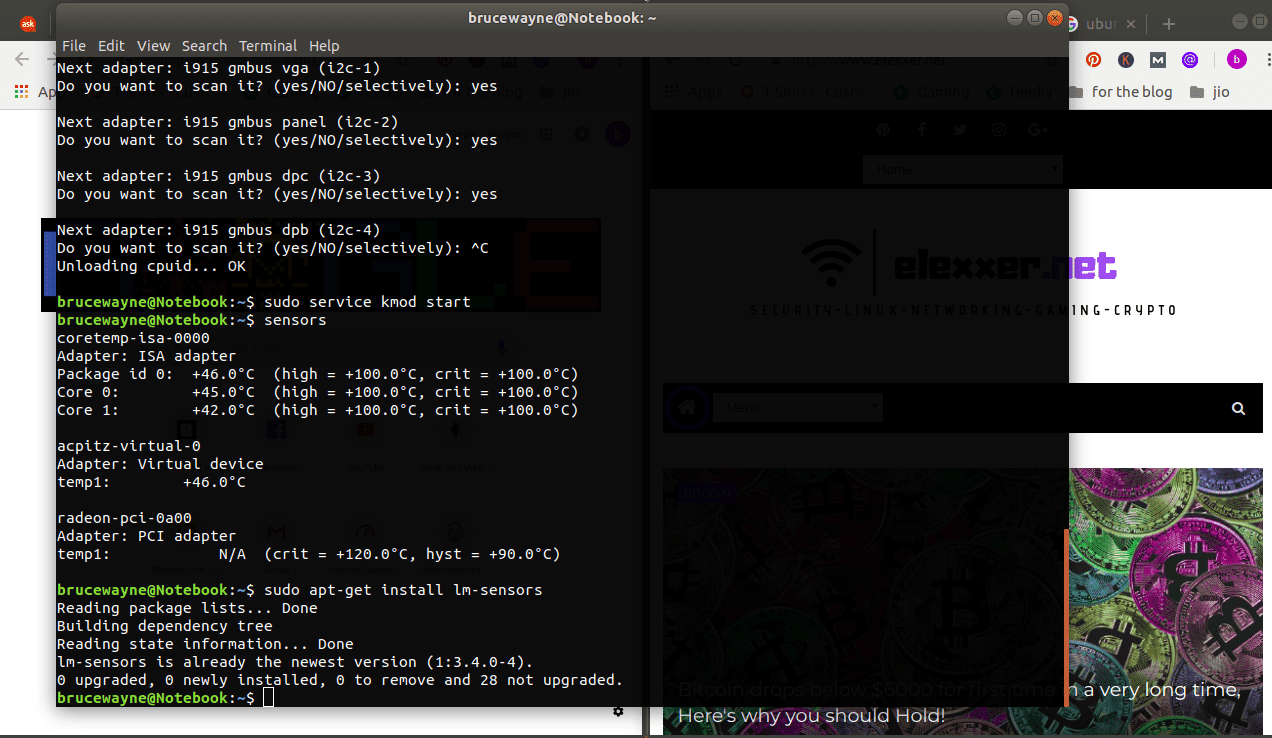Click the purple @ bookmark icon
This screenshot has width=1272, height=738.
[1191, 60]
